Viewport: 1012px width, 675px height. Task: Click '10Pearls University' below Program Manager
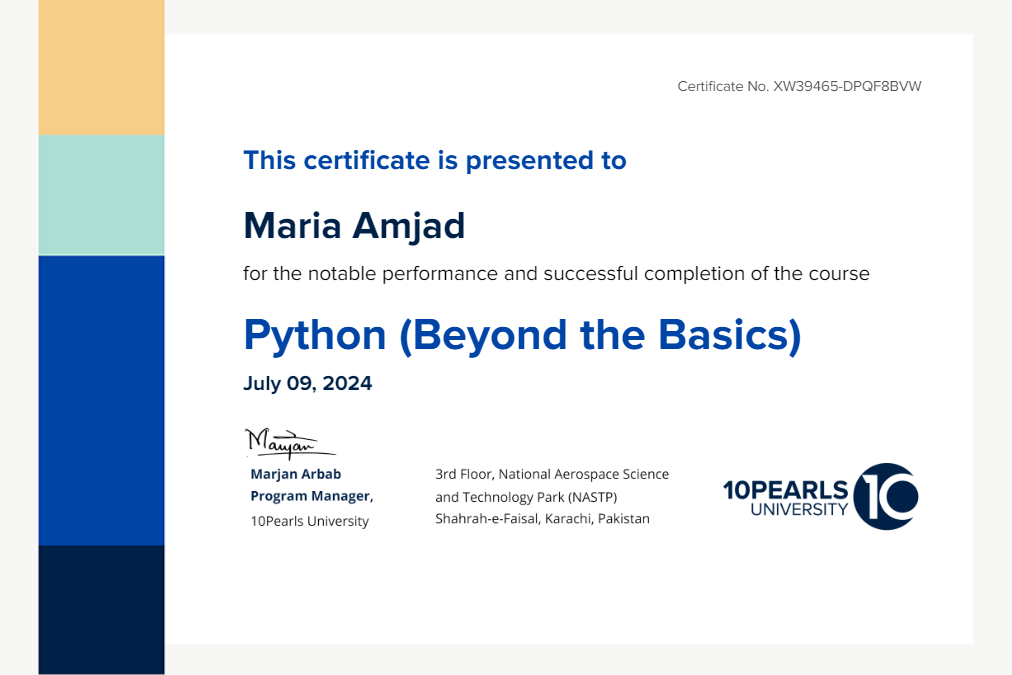click(x=309, y=521)
